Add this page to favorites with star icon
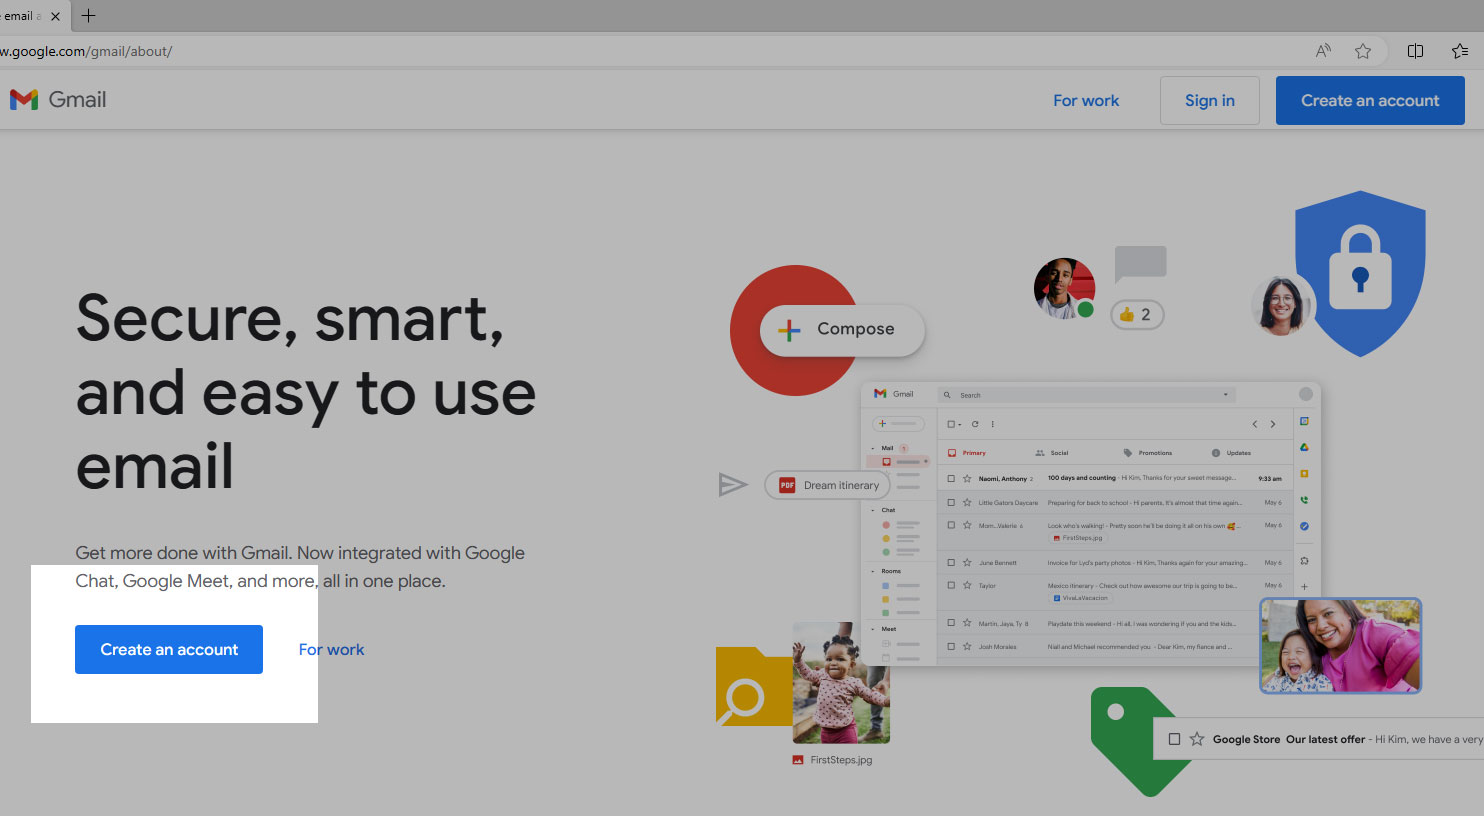Image resolution: width=1484 pixels, height=816 pixels. click(x=1362, y=51)
